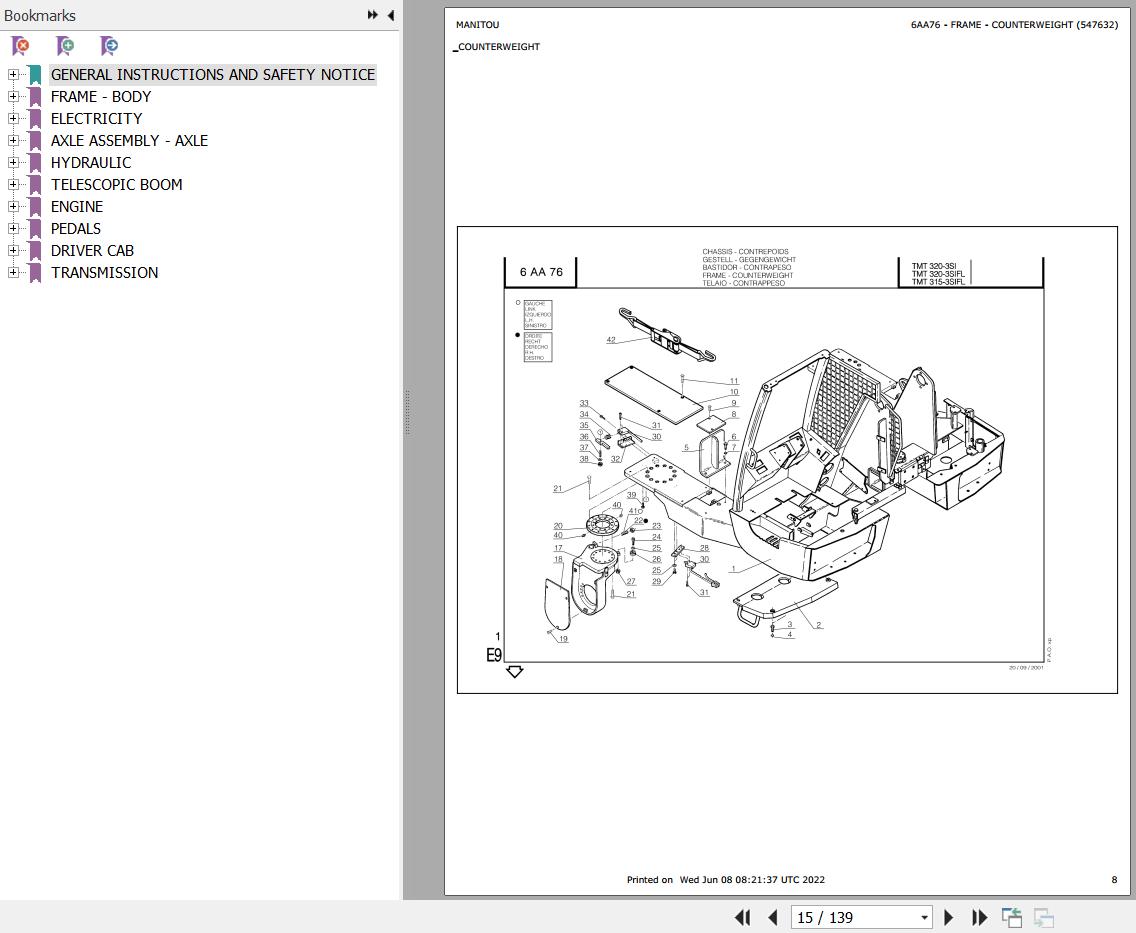This screenshot has width=1136, height=933.
Task: Click the teal bookmark icon beside GENERAL INSTRUCTIONS
Action: [x=35, y=75]
